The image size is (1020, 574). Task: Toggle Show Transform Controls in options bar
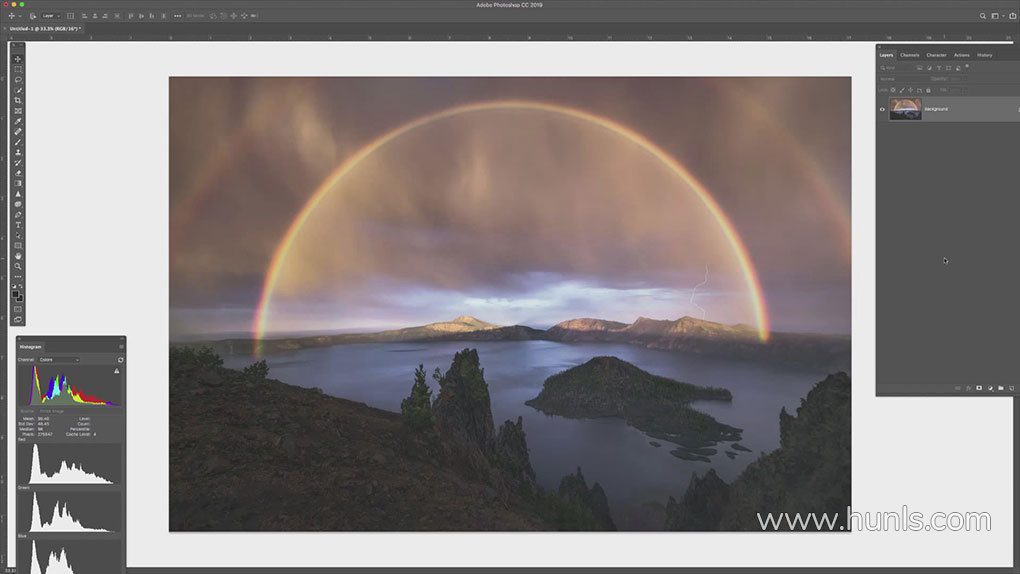tap(70, 16)
